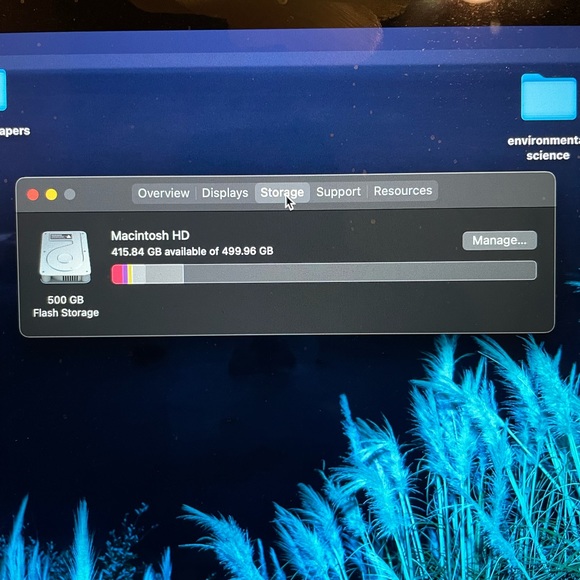Click the dark gray free-space portion of the storage bar
580x580 pixels.
360,272
